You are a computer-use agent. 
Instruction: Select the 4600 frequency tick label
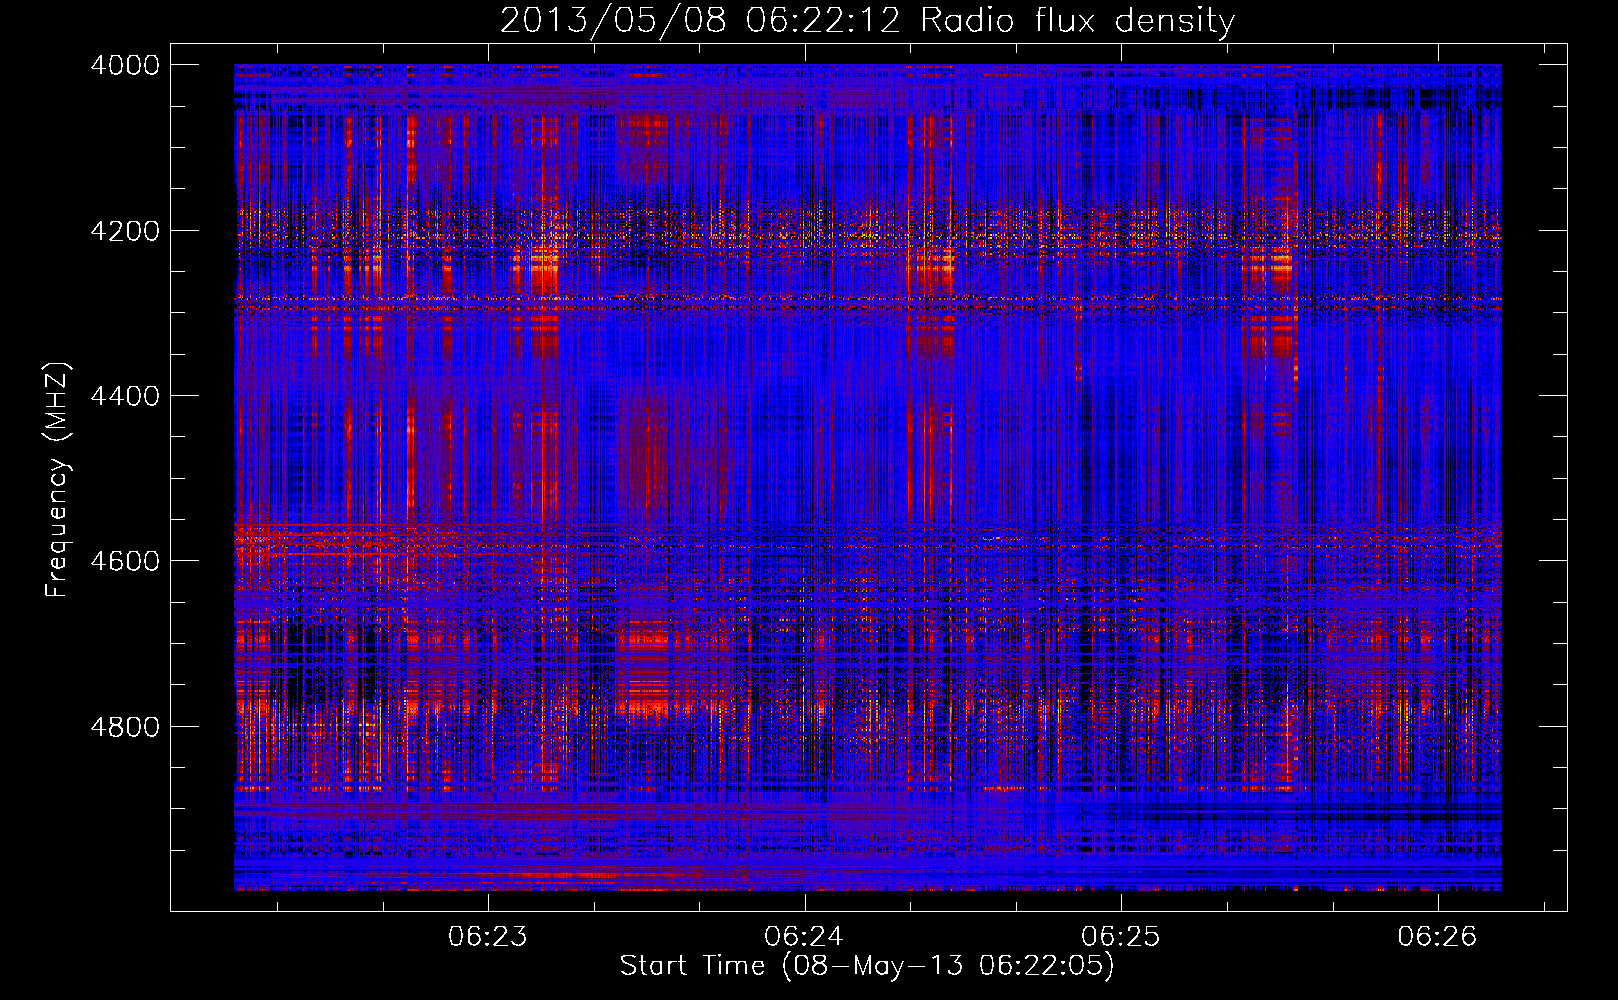tap(125, 561)
